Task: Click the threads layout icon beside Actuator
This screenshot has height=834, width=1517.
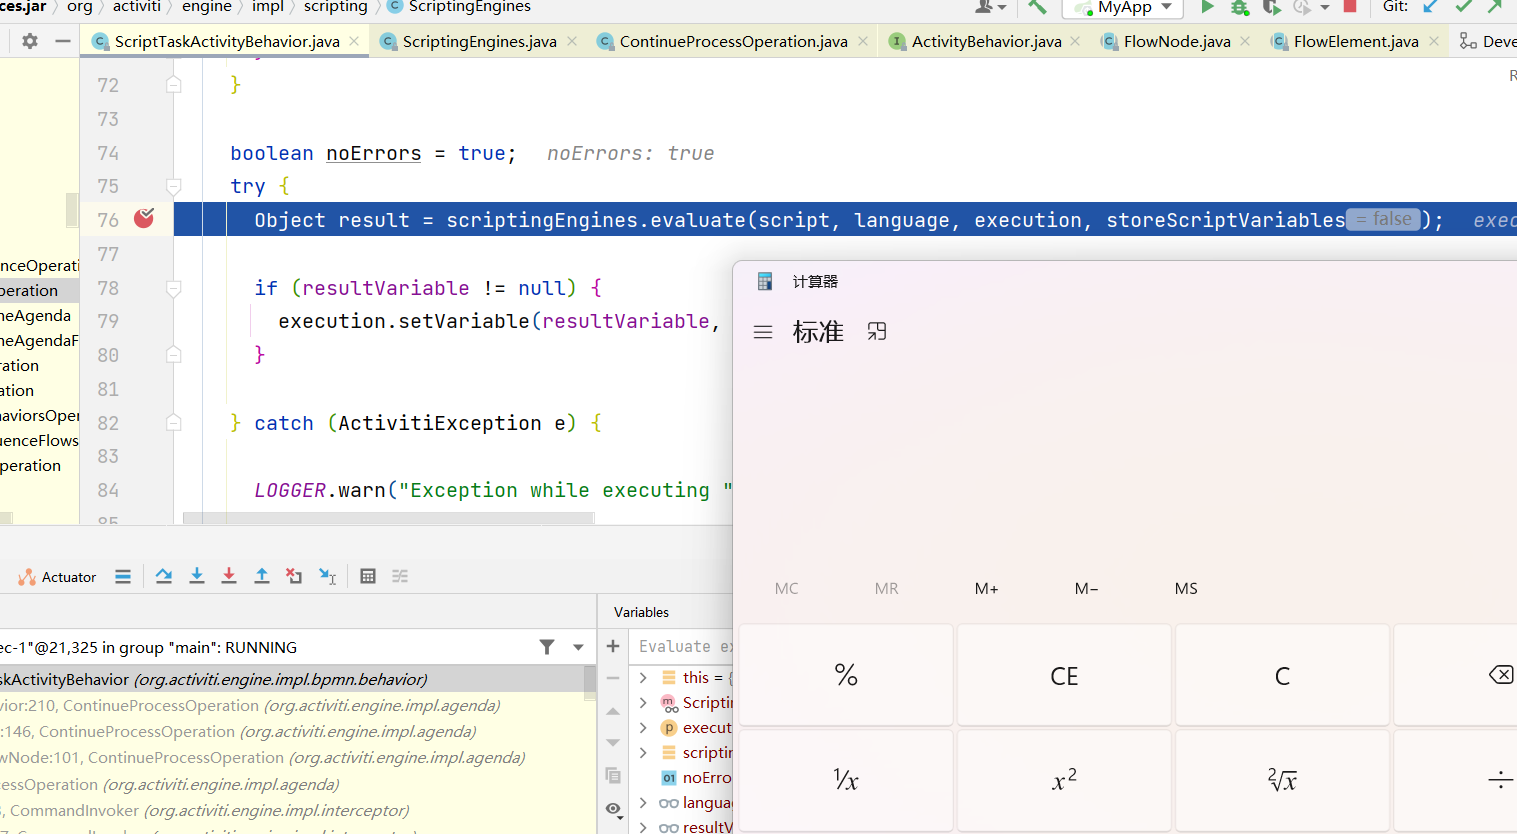Action: (123, 576)
